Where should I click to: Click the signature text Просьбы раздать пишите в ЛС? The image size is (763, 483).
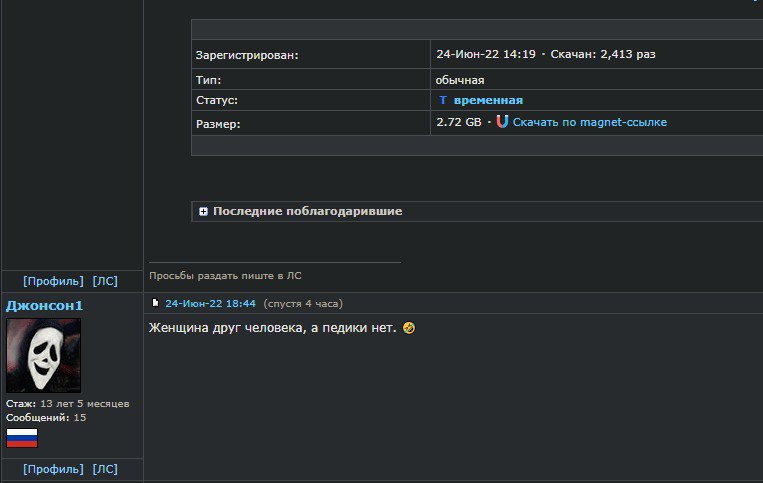225,275
